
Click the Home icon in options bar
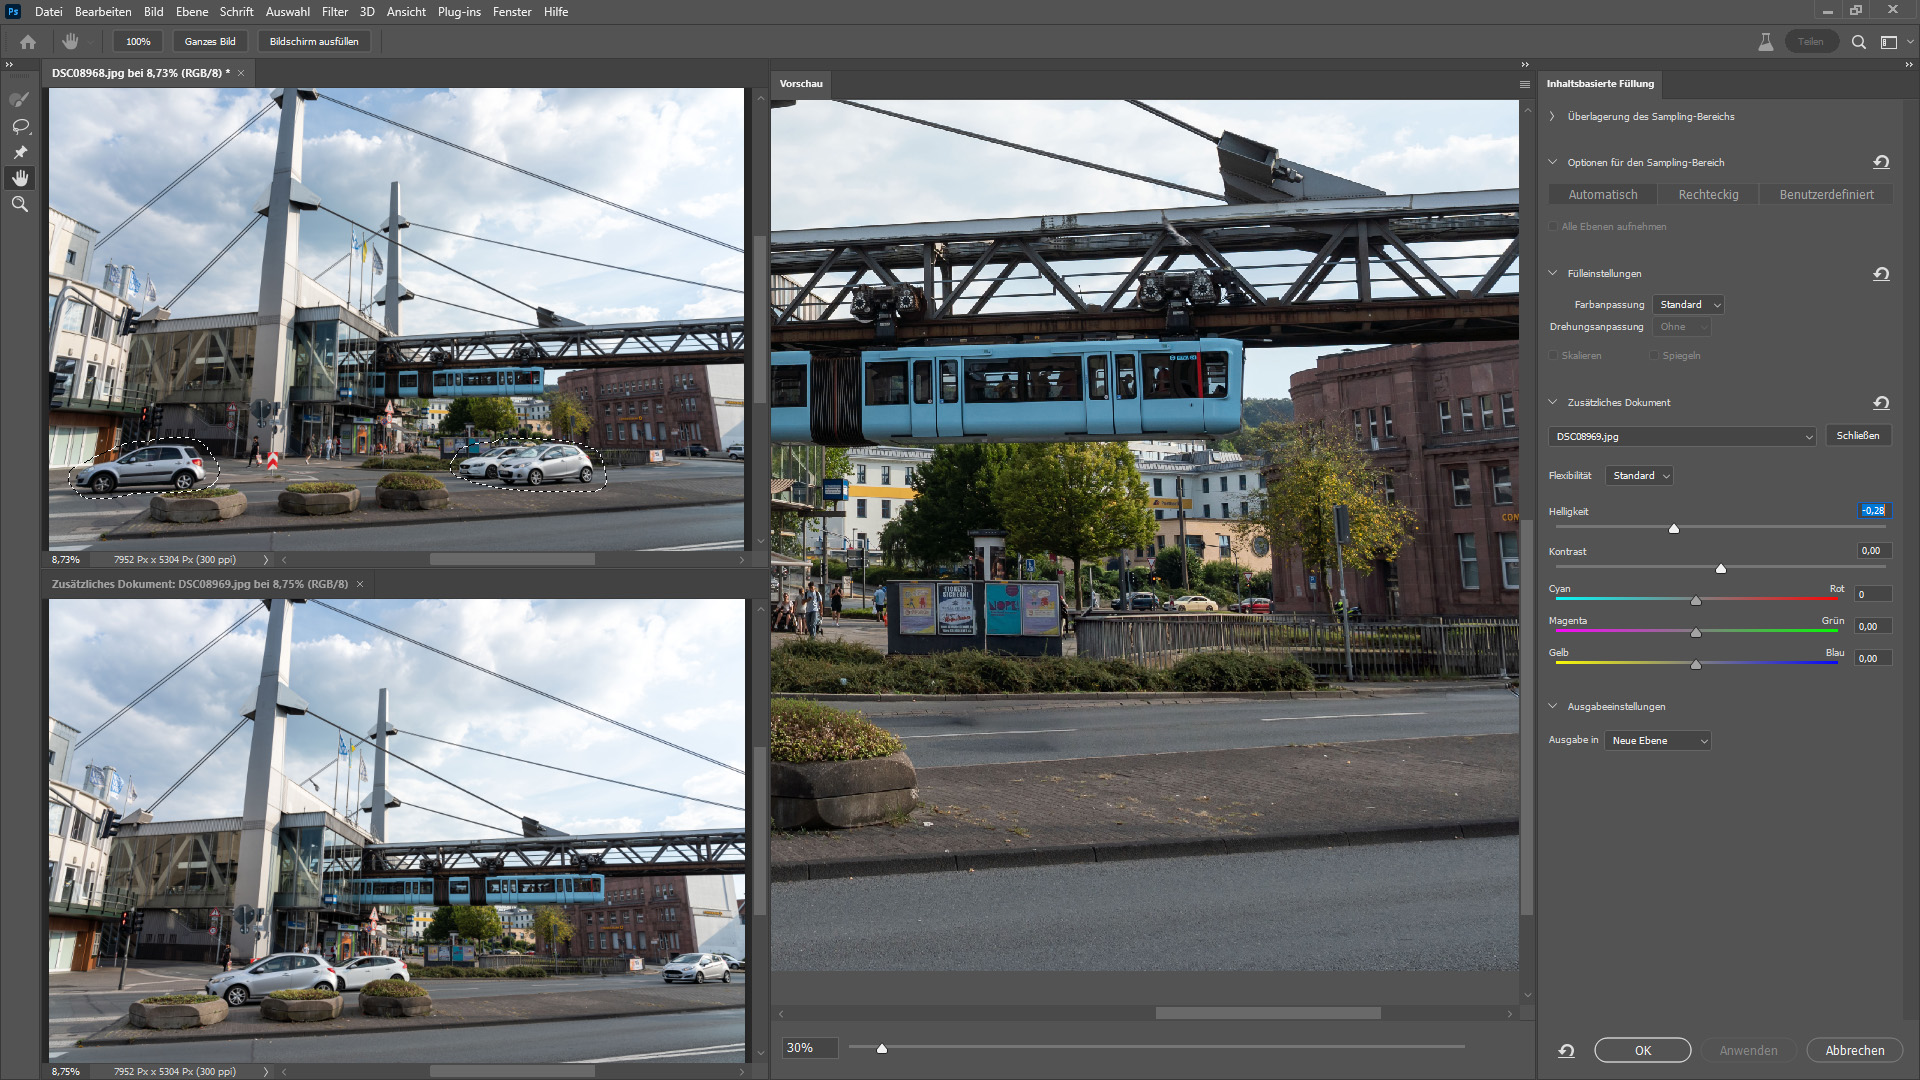tap(28, 42)
